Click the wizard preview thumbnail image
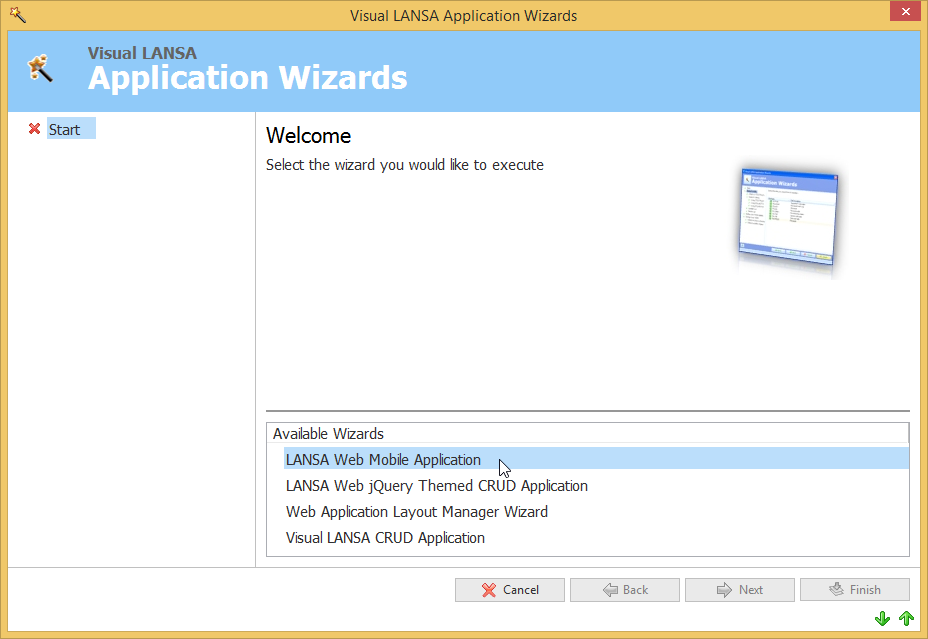The height and width of the screenshot is (639, 928). [788, 219]
